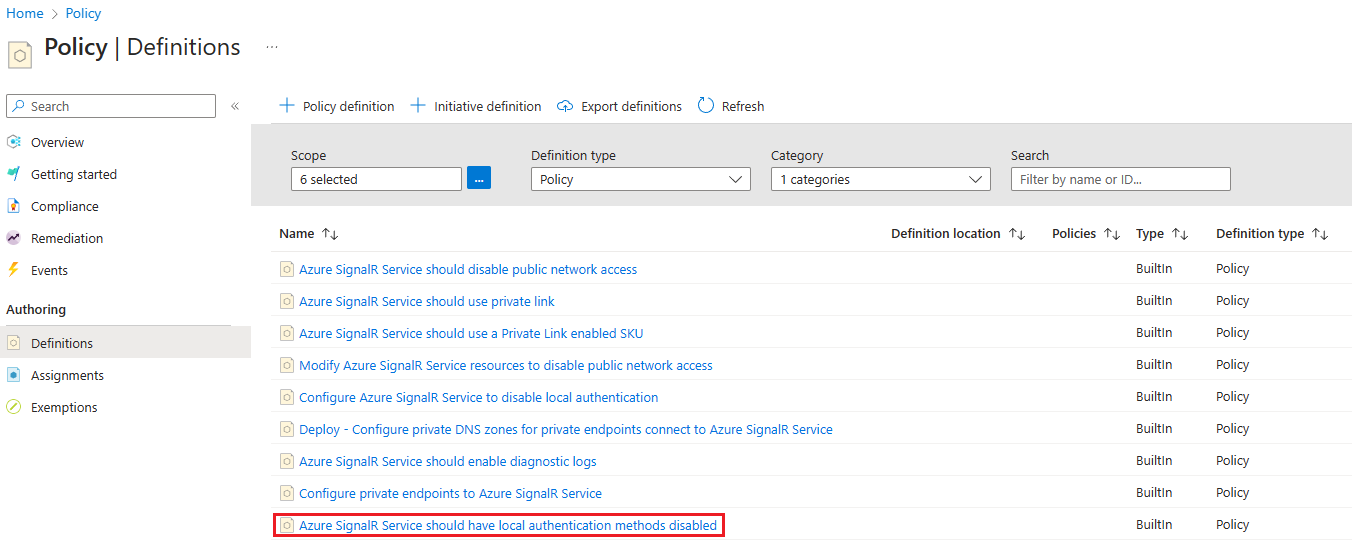Open 'Azure SignalR Service should use private link'
The image size is (1352, 542).
tap(427, 301)
